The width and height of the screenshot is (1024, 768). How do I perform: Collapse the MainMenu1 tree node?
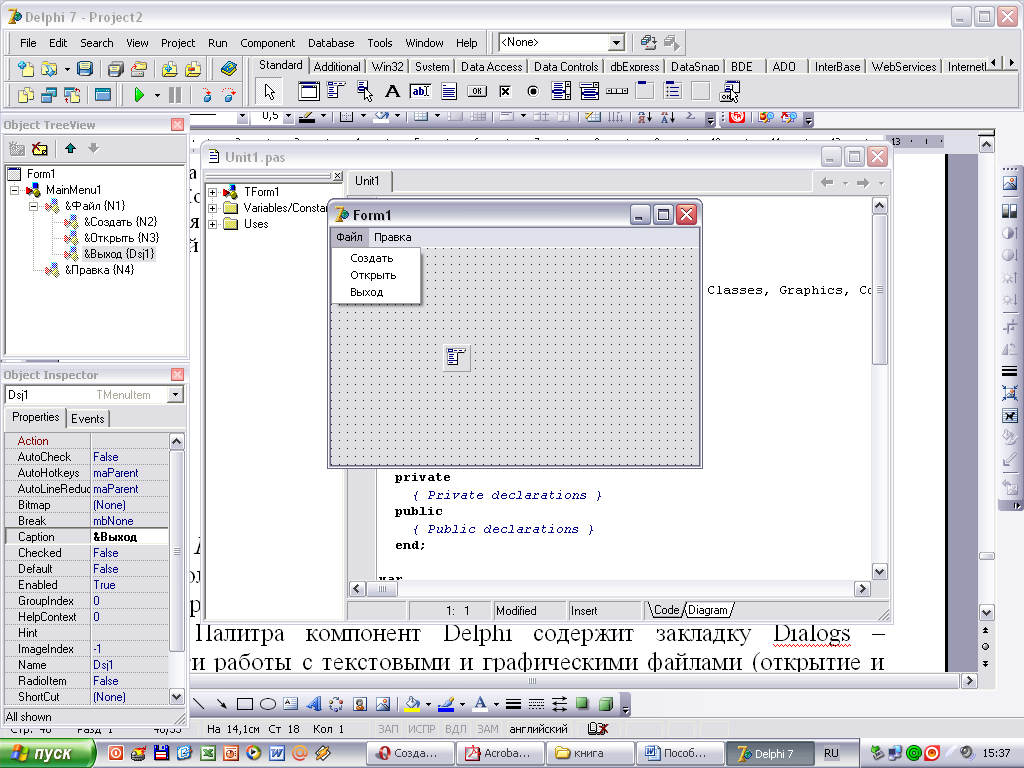14,190
